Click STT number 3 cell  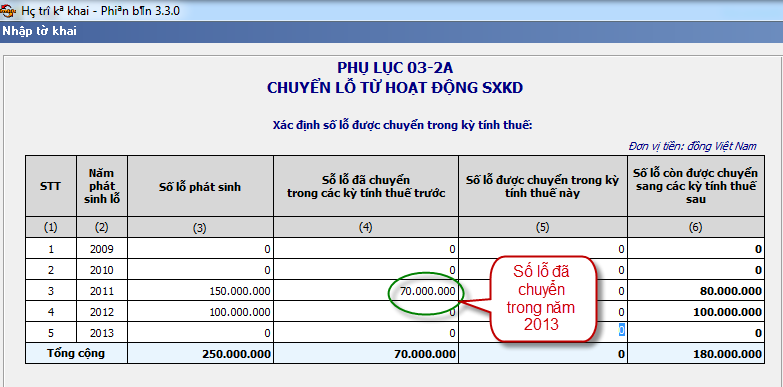point(50,291)
